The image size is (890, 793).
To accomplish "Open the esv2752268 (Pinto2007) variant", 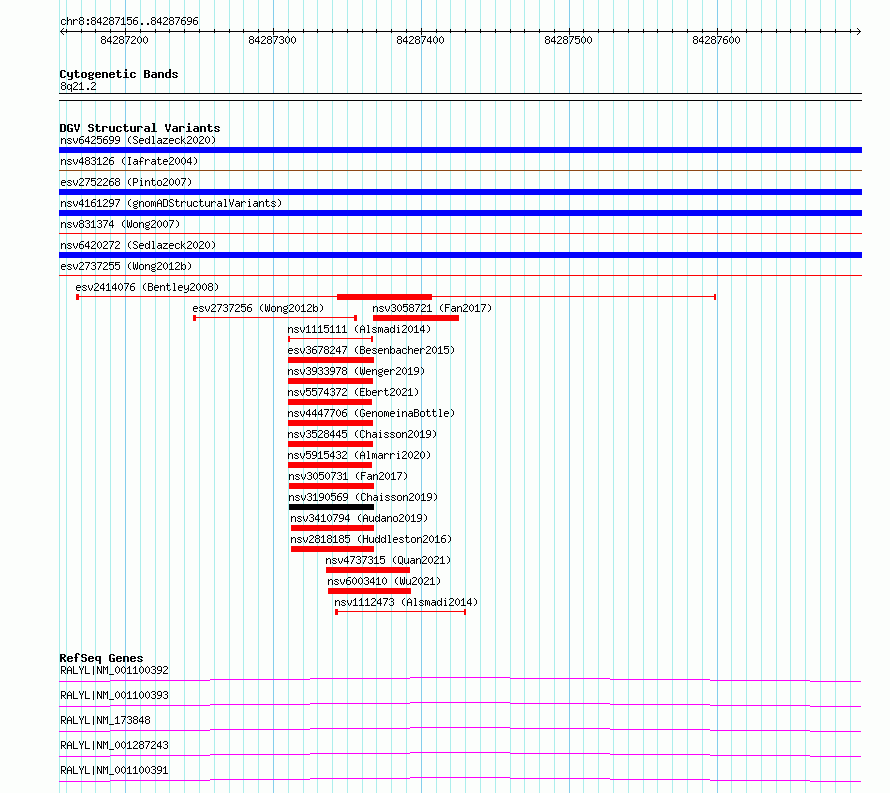I will 126,182.
